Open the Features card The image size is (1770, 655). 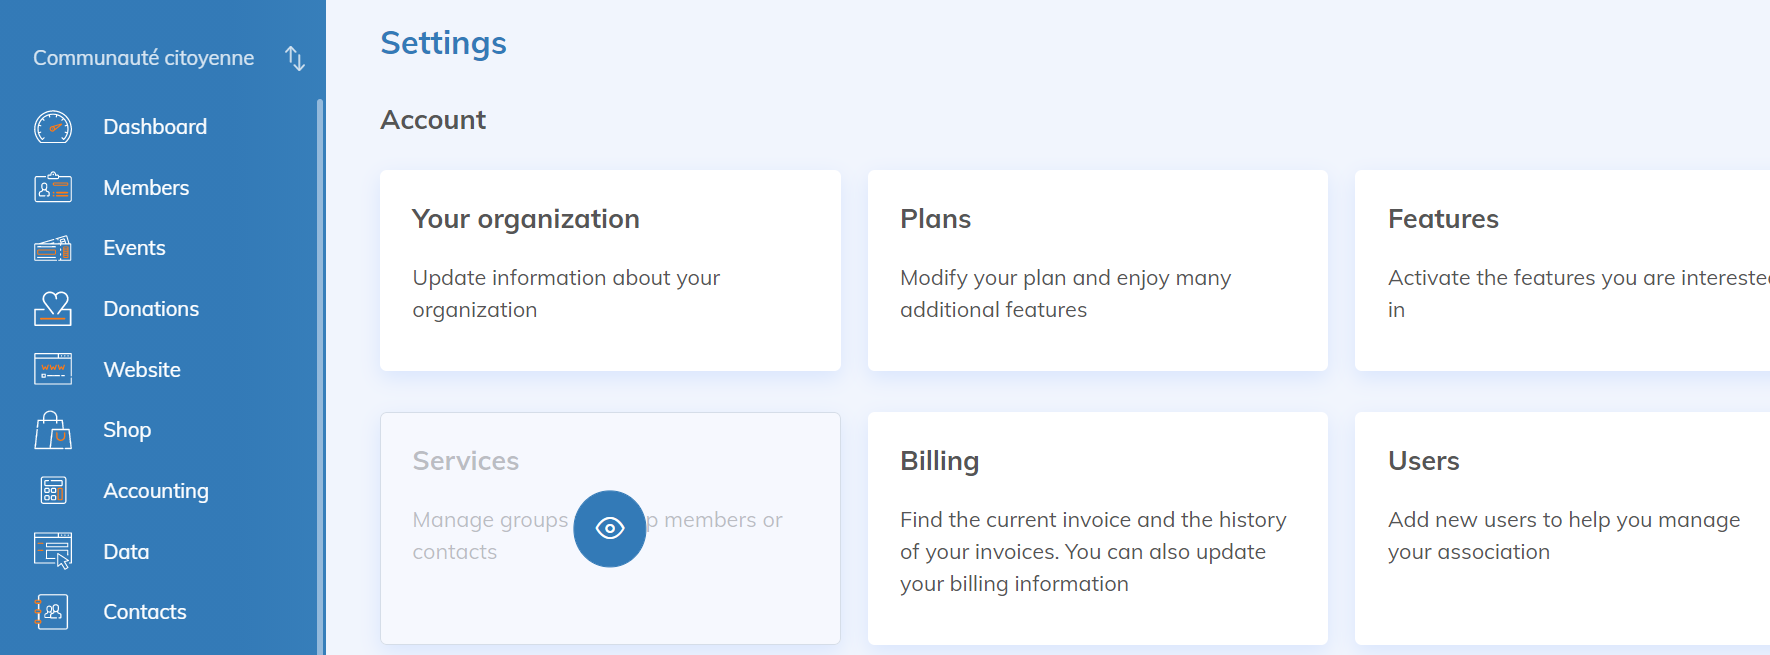tap(1562, 270)
